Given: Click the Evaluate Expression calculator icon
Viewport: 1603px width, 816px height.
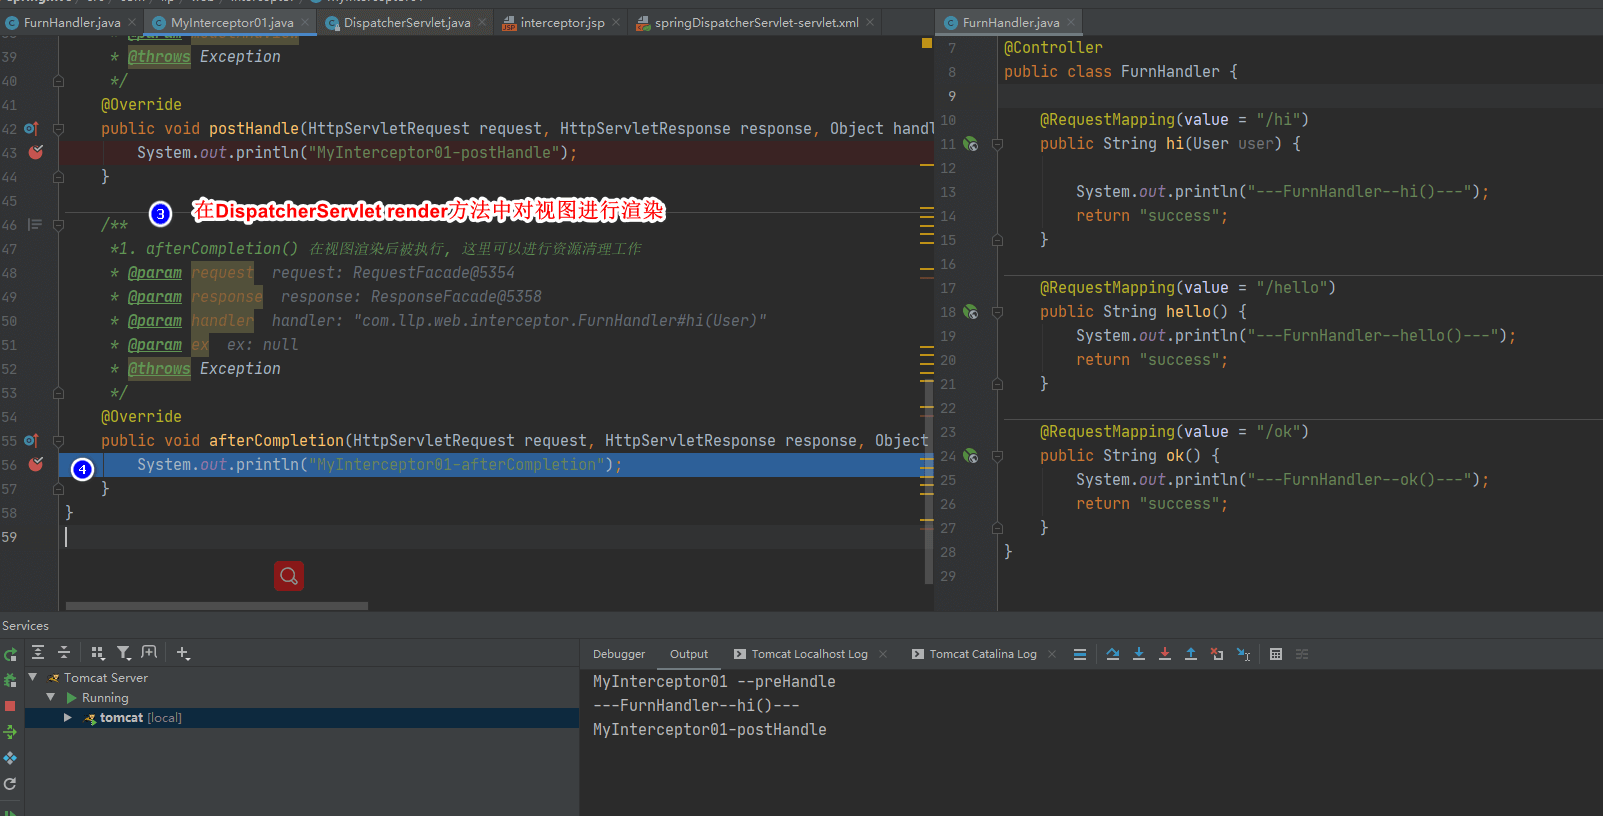Looking at the screenshot, I should tap(1276, 654).
